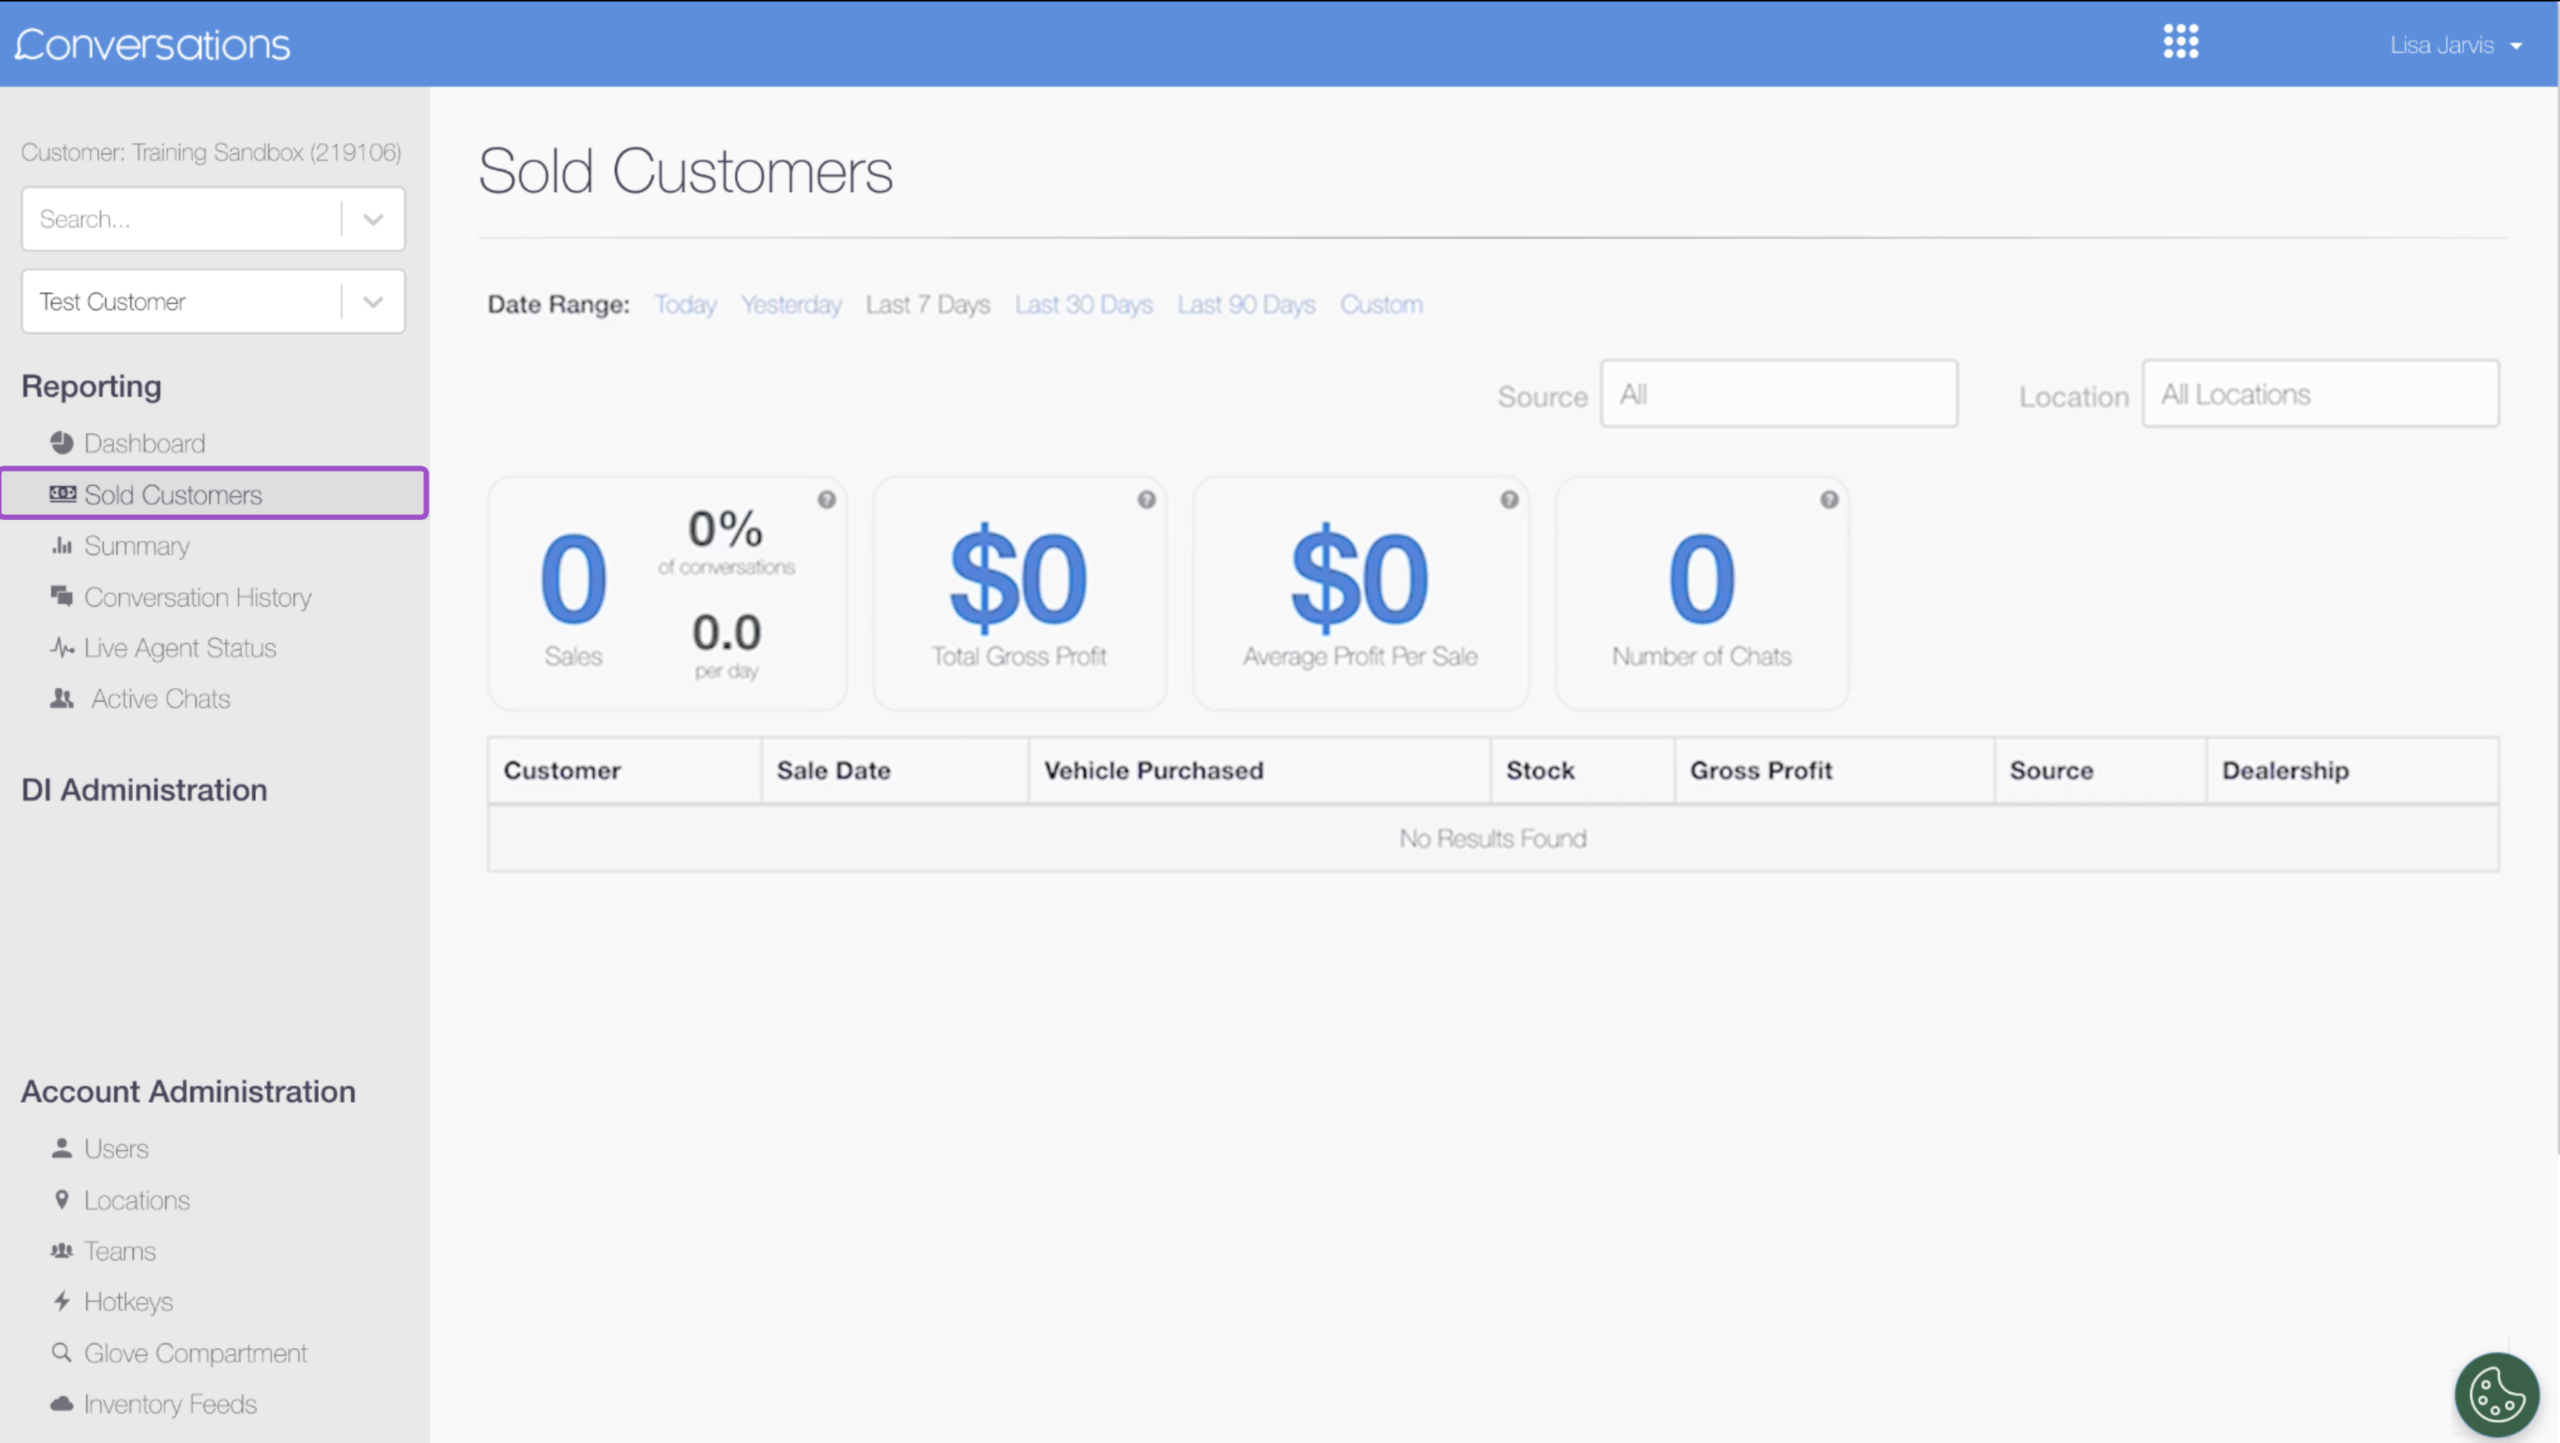Screen dimensions: 2560x1443
Task: Open Dashboard in the Reporting menu
Action: [x=144, y=443]
